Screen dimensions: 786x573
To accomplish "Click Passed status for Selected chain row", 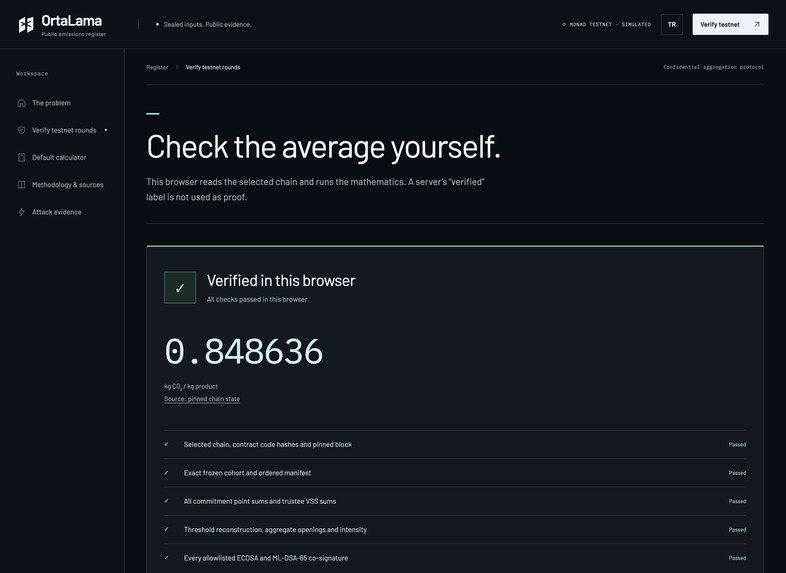I will point(737,445).
